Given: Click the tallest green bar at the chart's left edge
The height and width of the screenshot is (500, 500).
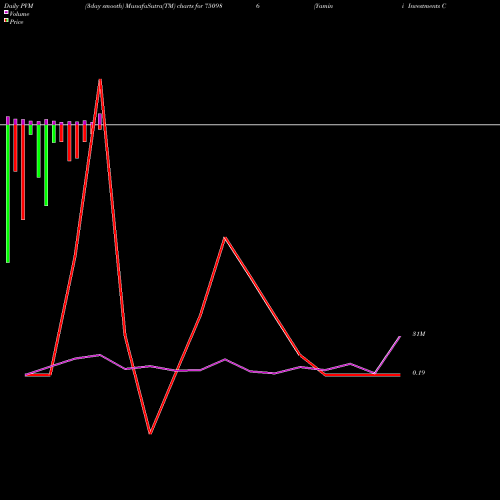Looking at the screenshot, I should point(8,193).
